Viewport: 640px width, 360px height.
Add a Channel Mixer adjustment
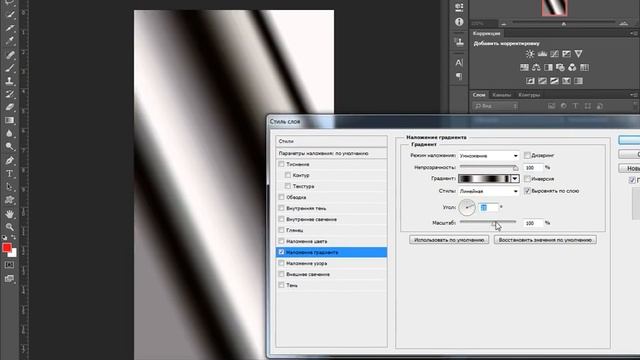coord(572,67)
